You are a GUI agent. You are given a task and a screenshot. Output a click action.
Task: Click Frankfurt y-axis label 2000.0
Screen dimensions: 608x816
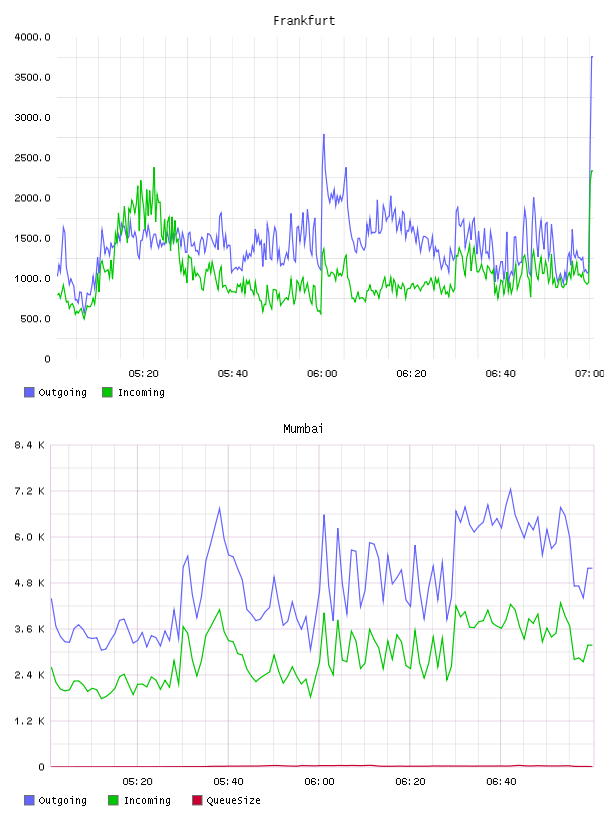pos(32,198)
